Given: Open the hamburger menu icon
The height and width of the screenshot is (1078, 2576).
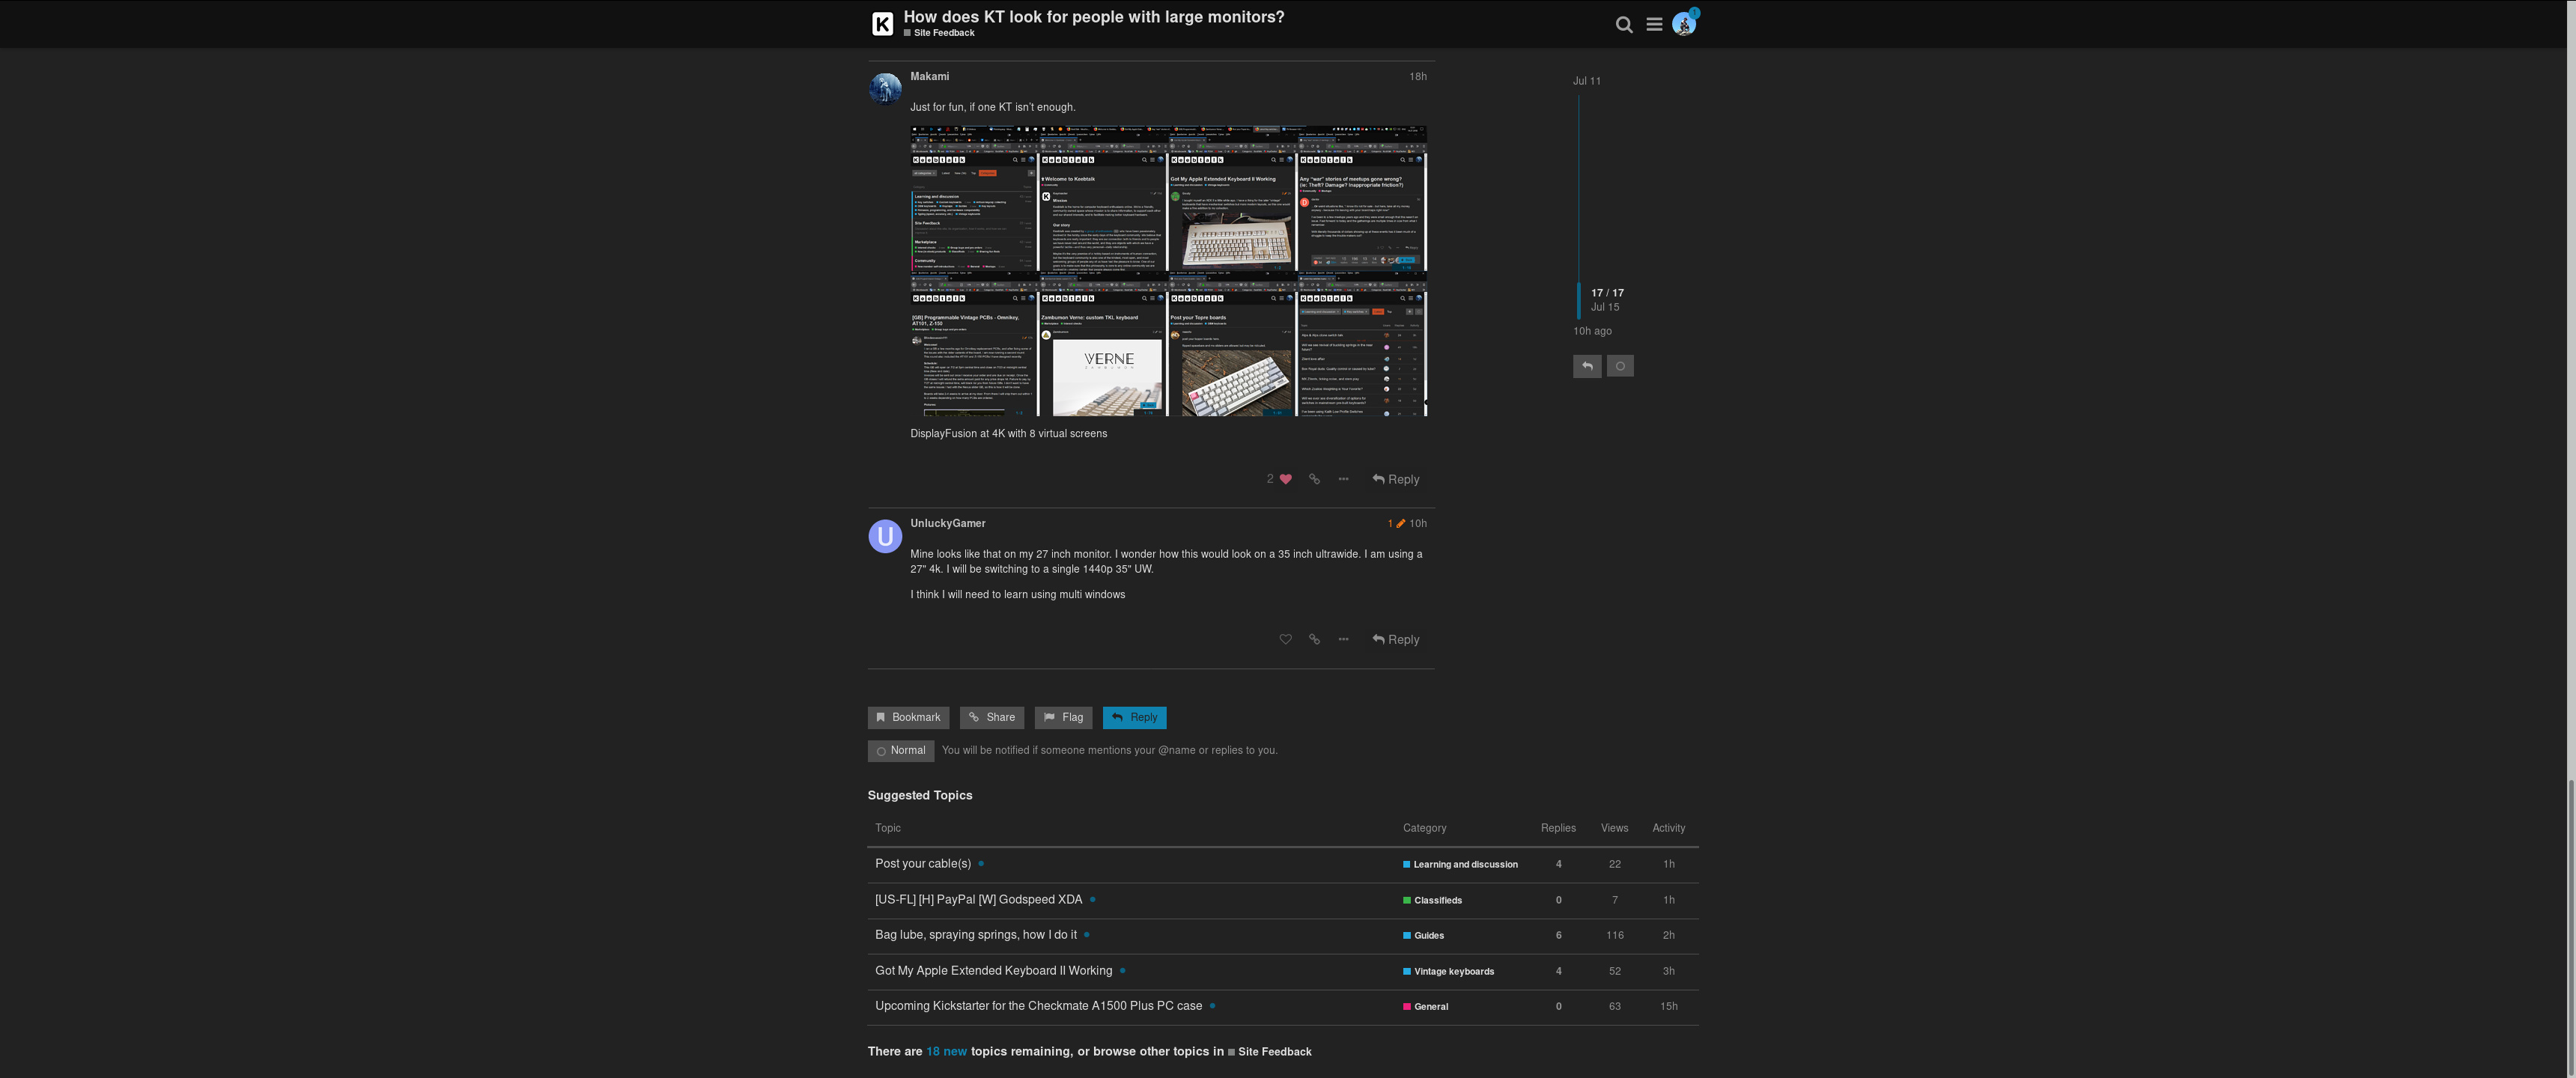Looking at the screenshot, I should [1654, 25].
